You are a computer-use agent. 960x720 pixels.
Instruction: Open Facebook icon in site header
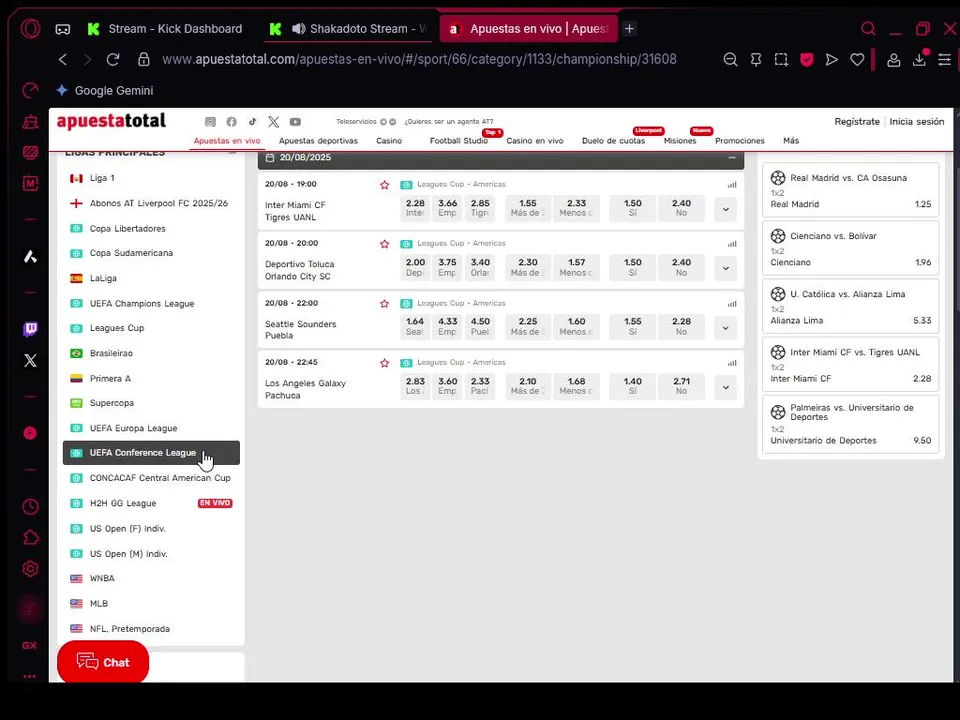tap(231, 122)
